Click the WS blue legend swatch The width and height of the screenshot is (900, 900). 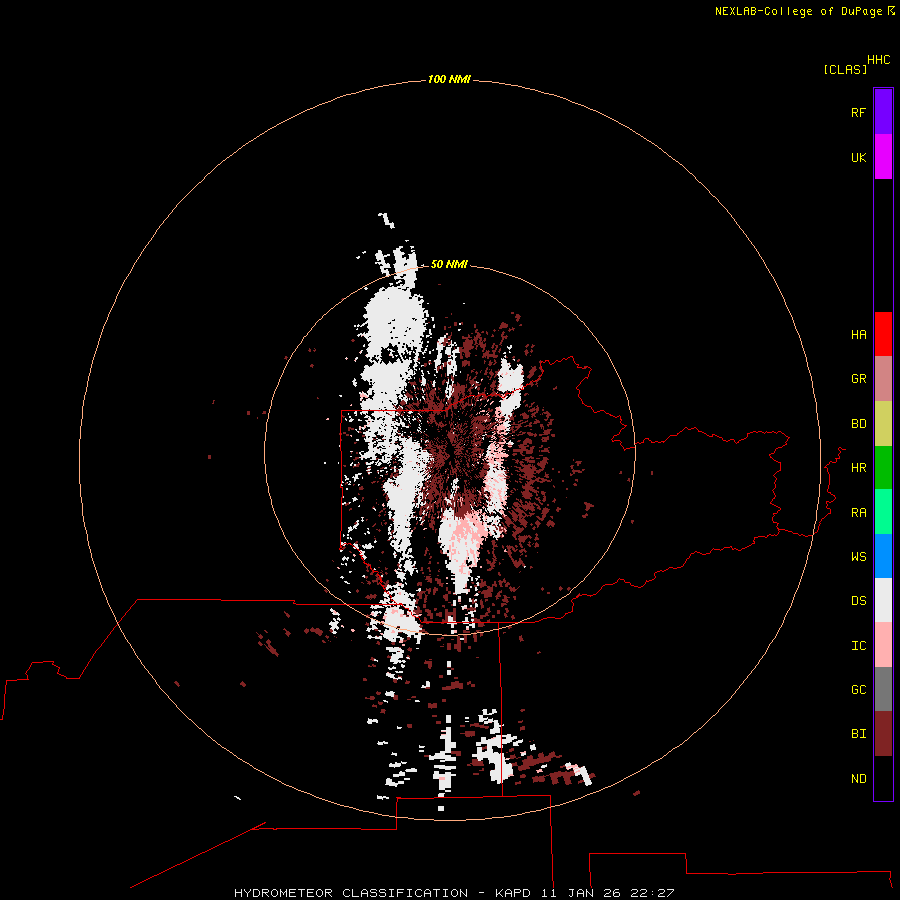coord(883,556)
